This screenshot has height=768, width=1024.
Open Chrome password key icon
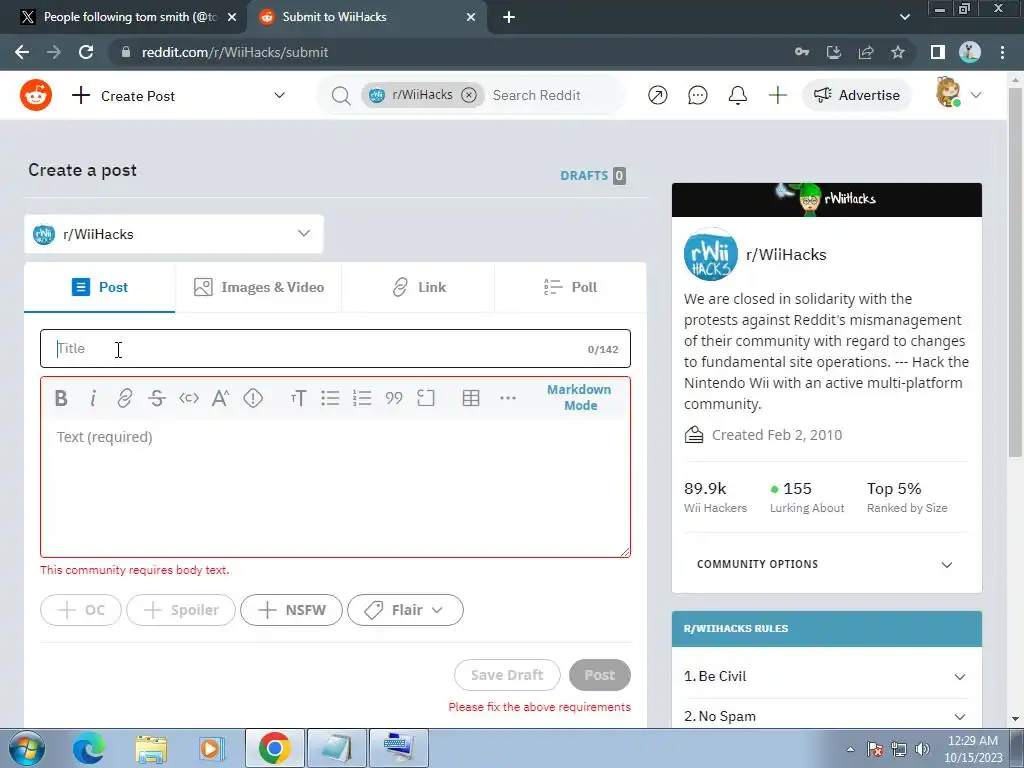pos(802,52)
